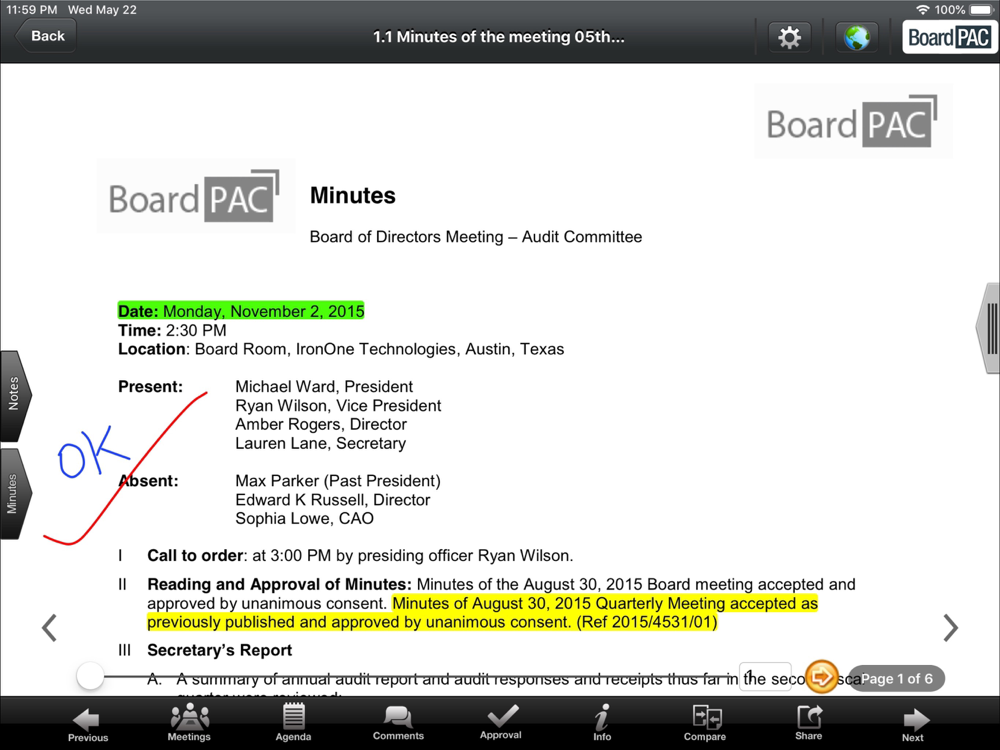
Task: Tap 'Sophia Lowe, CAO'
Action: (304, 518)
